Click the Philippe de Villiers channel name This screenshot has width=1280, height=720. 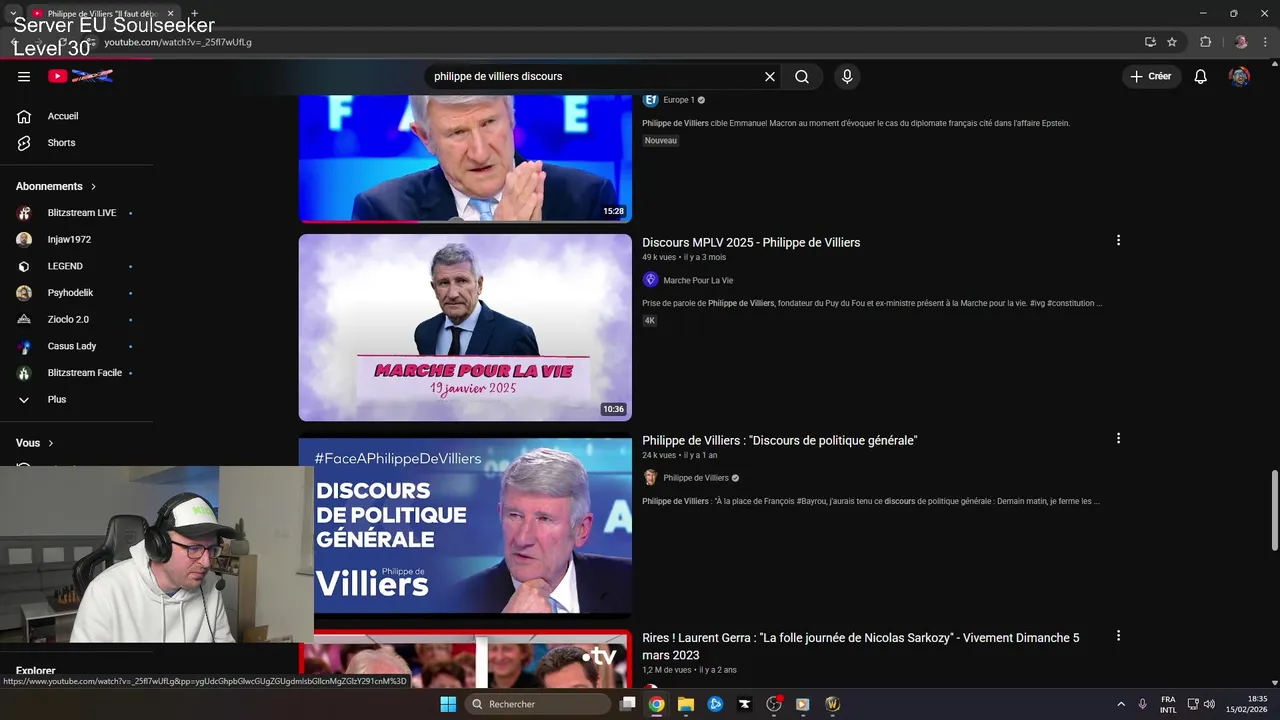click(x=696, y=478)
